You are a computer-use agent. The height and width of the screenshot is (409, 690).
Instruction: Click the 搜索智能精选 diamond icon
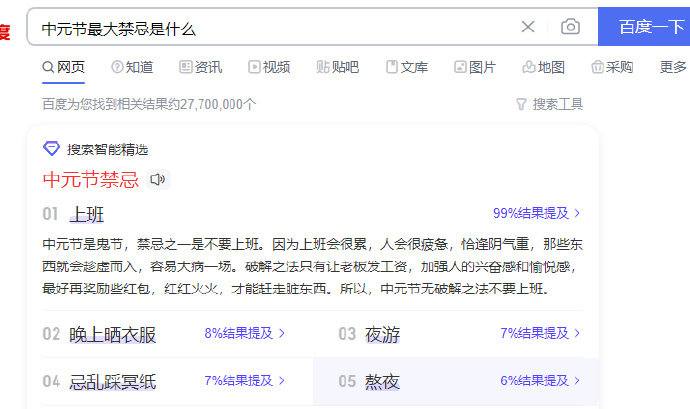[x=51, y=149]
